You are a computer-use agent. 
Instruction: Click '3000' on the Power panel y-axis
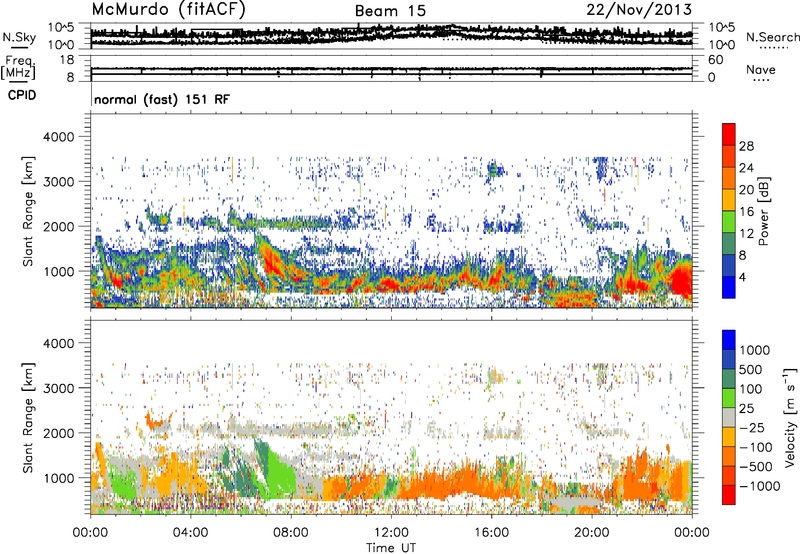click(x=59, y=182)
